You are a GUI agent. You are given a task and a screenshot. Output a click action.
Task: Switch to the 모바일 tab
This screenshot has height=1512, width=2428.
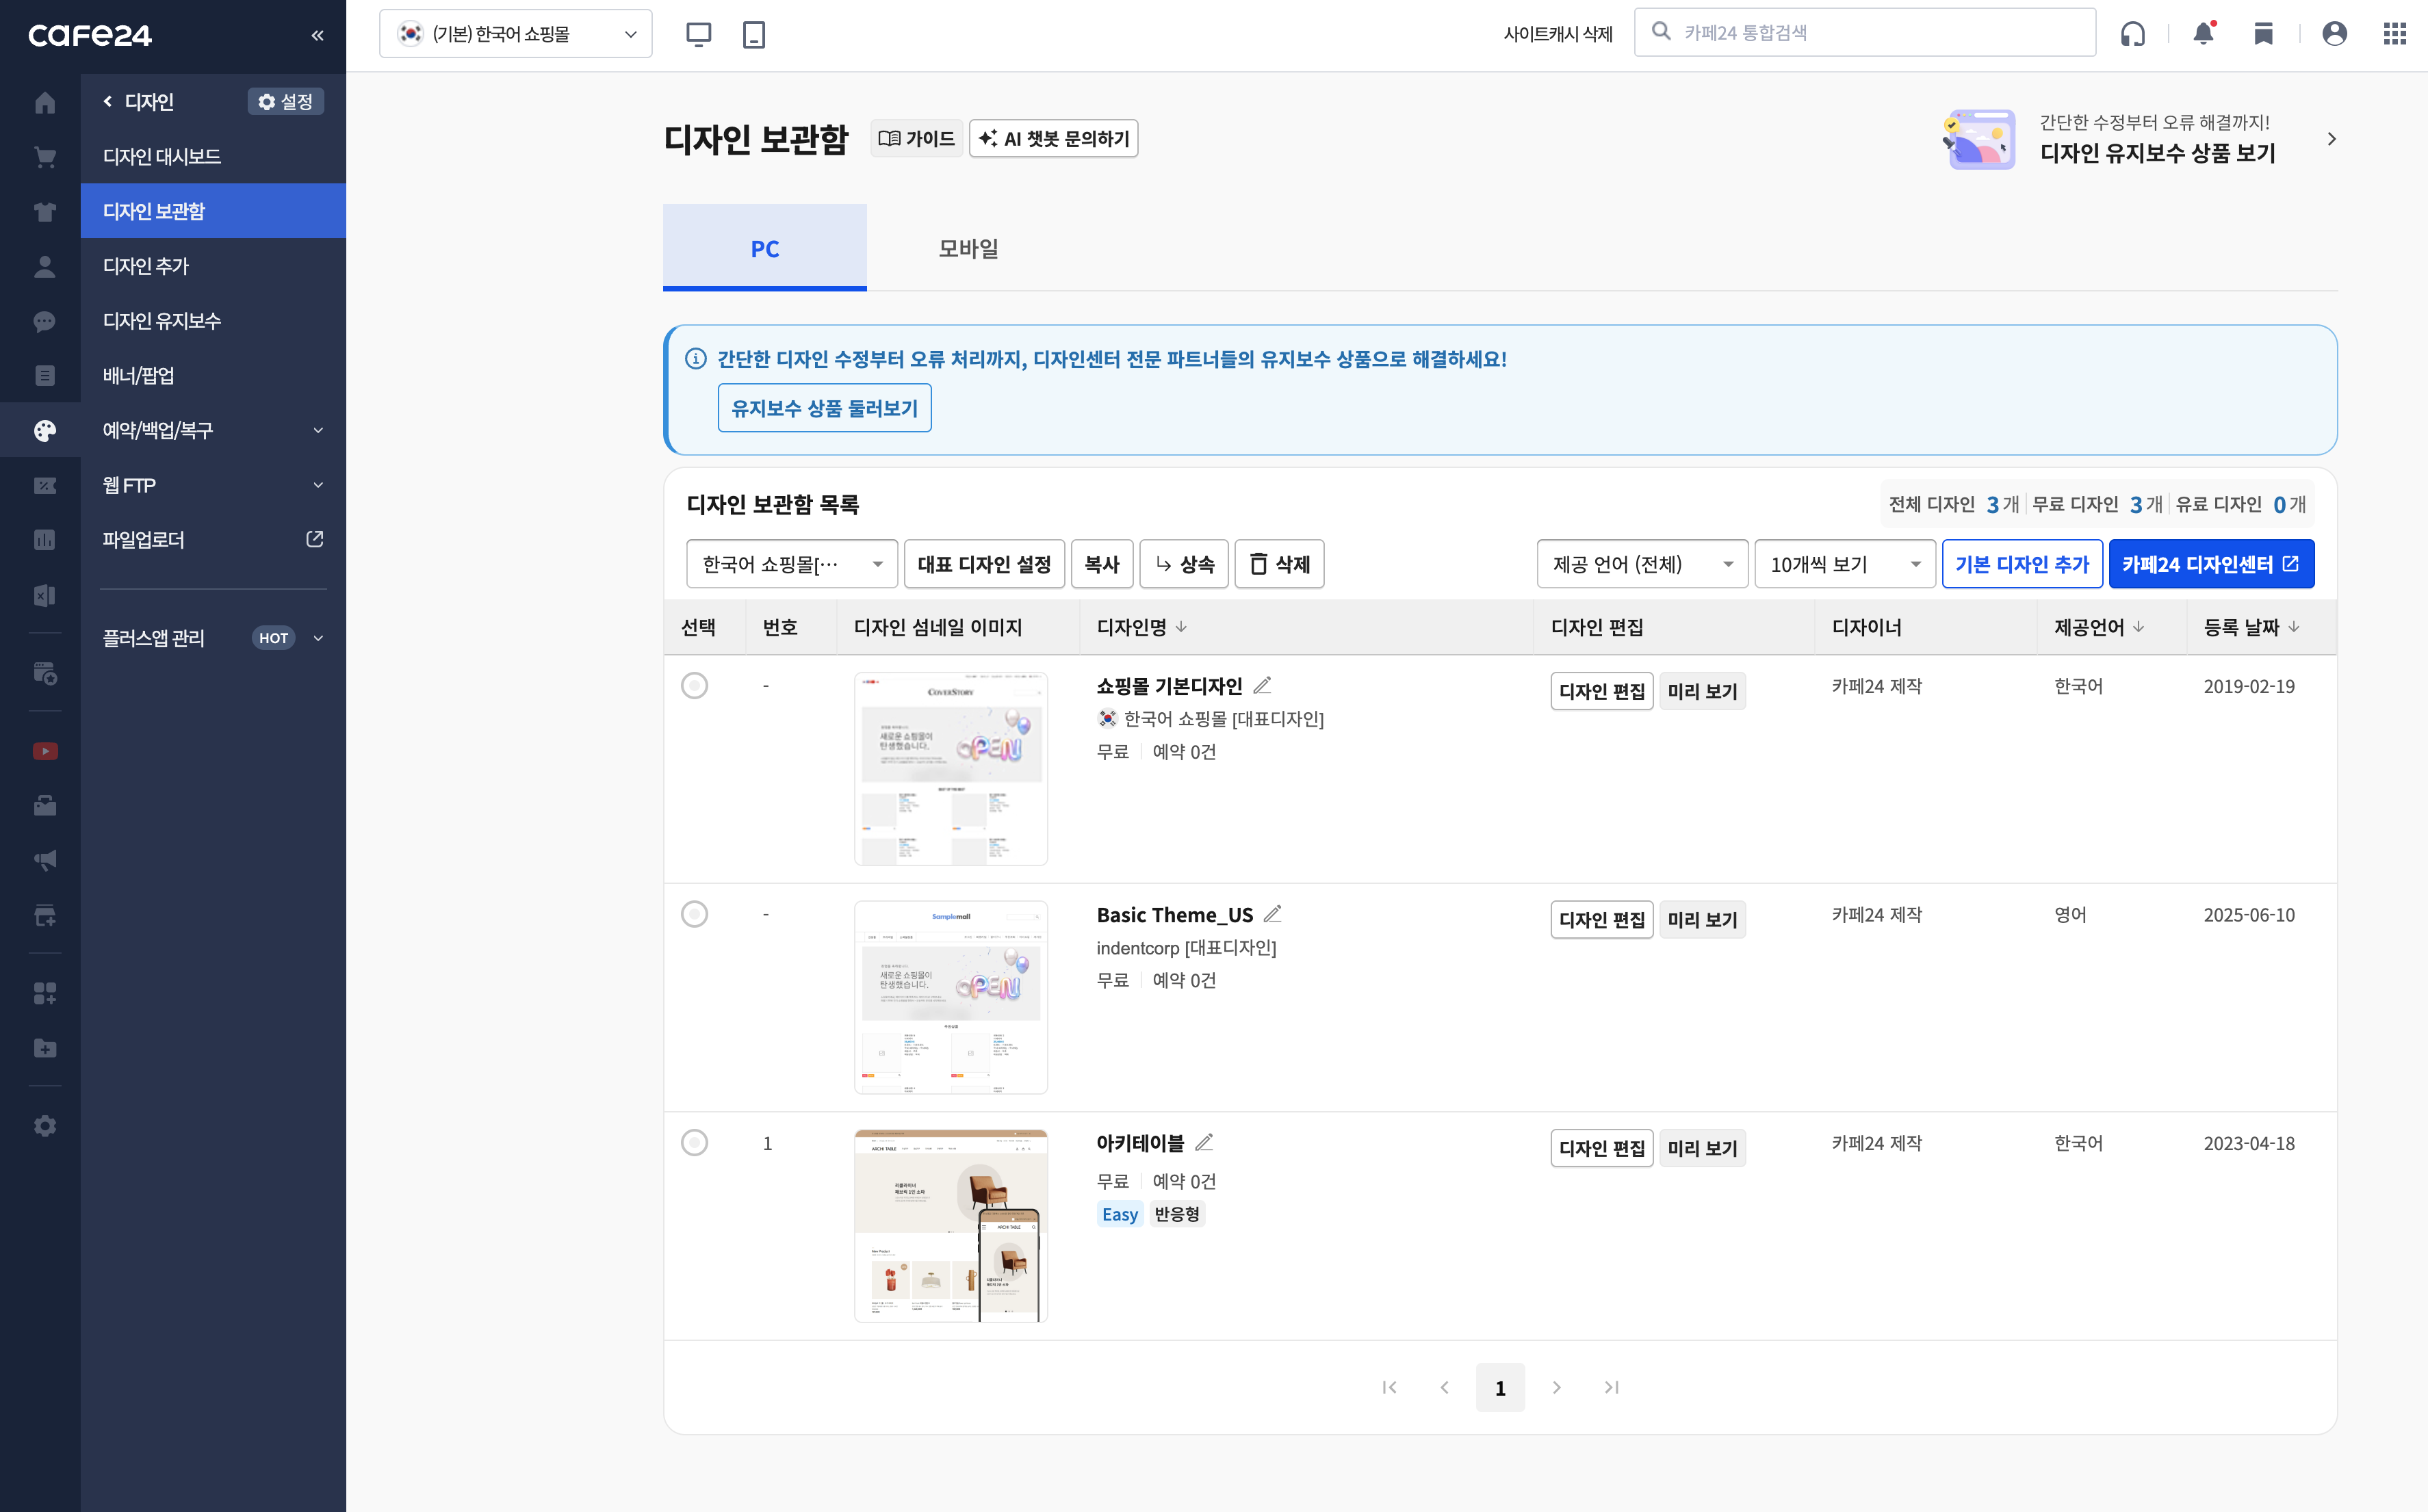pos(968,248)
